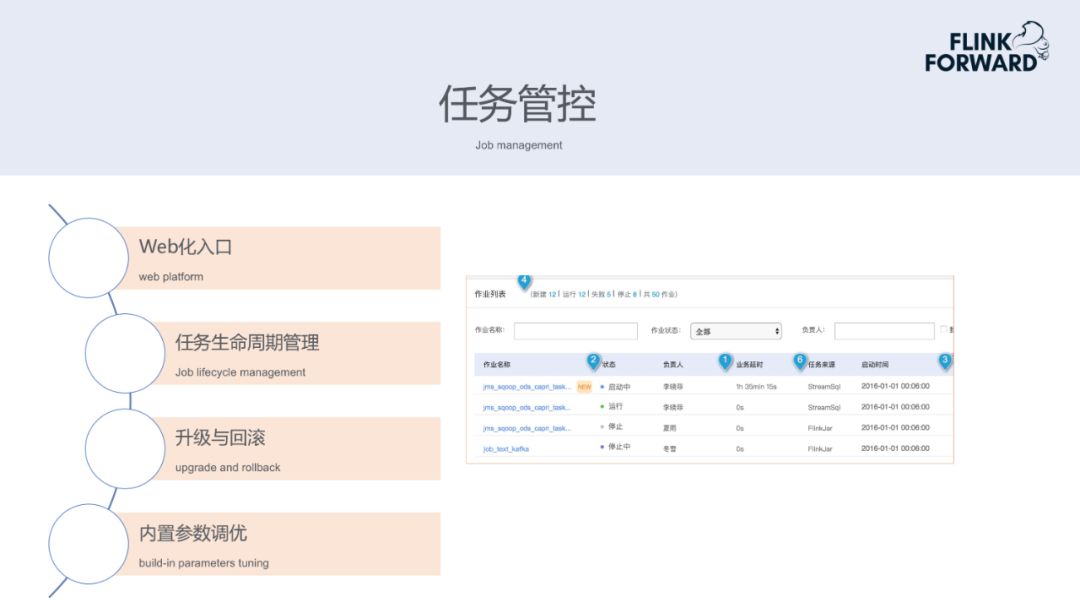
Task: Open the jms_sqoop job with status 停止
Action: (527, 428)
